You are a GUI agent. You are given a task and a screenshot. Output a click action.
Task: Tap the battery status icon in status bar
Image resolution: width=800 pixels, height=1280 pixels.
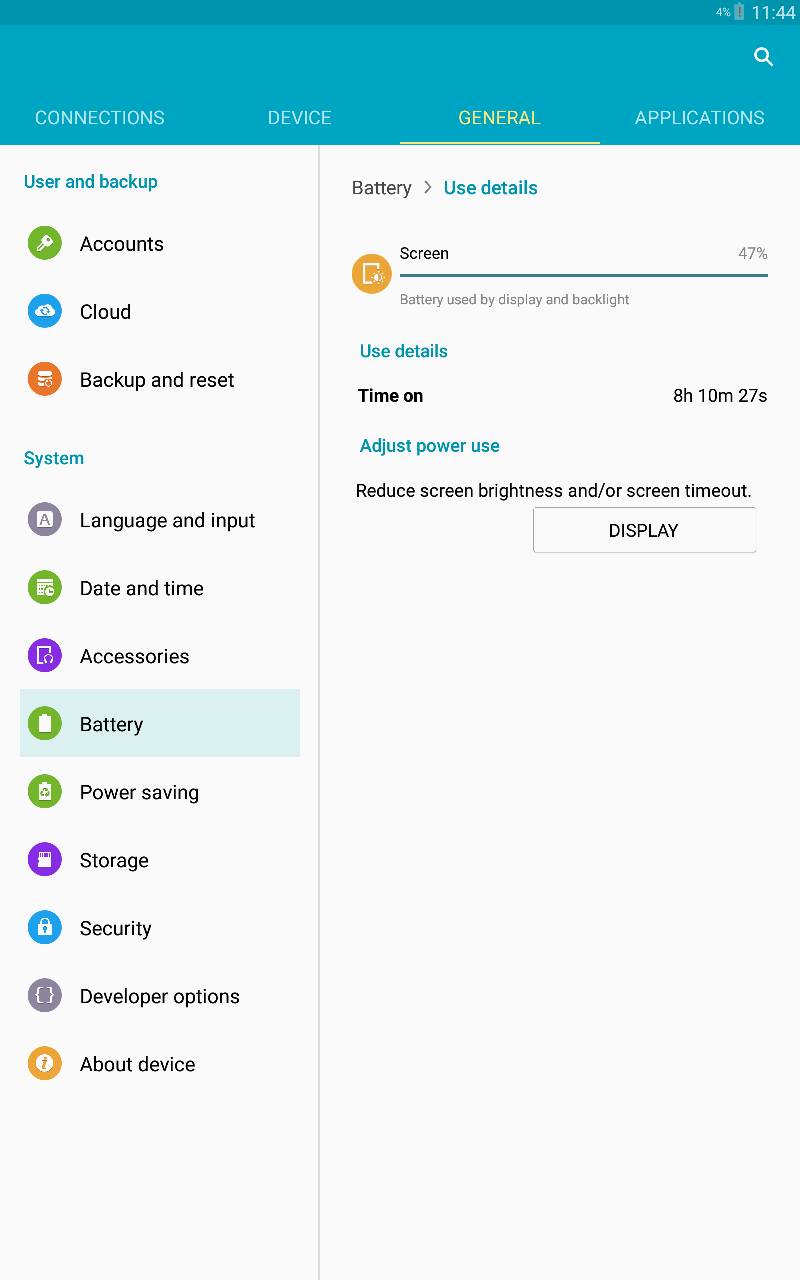[x=739, y=12]
